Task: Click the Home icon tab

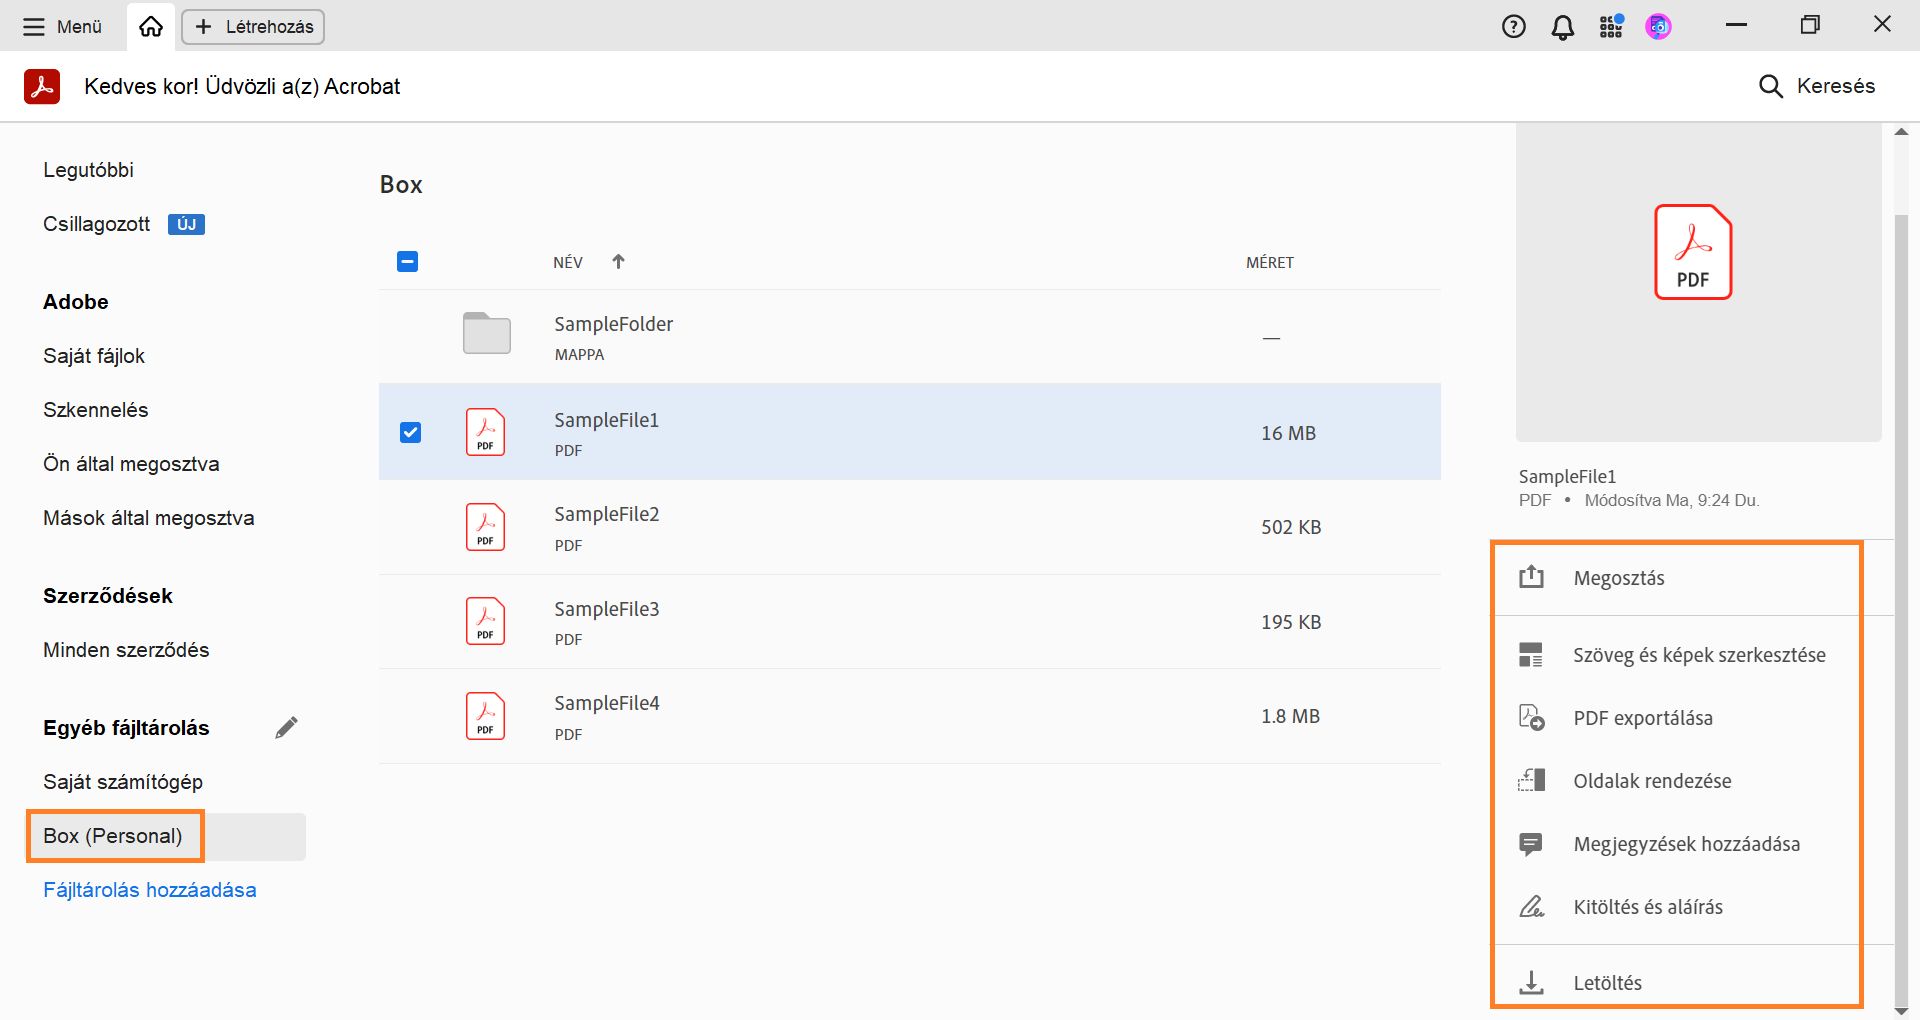Action: (151, 27)
